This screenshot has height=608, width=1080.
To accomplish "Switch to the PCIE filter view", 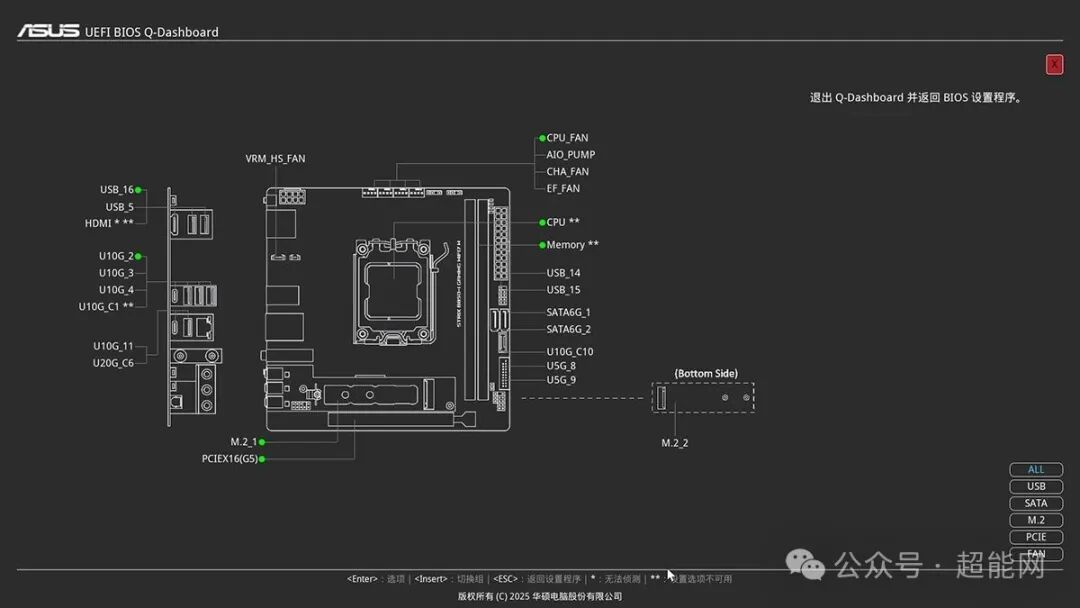I will pos(1036,537).
